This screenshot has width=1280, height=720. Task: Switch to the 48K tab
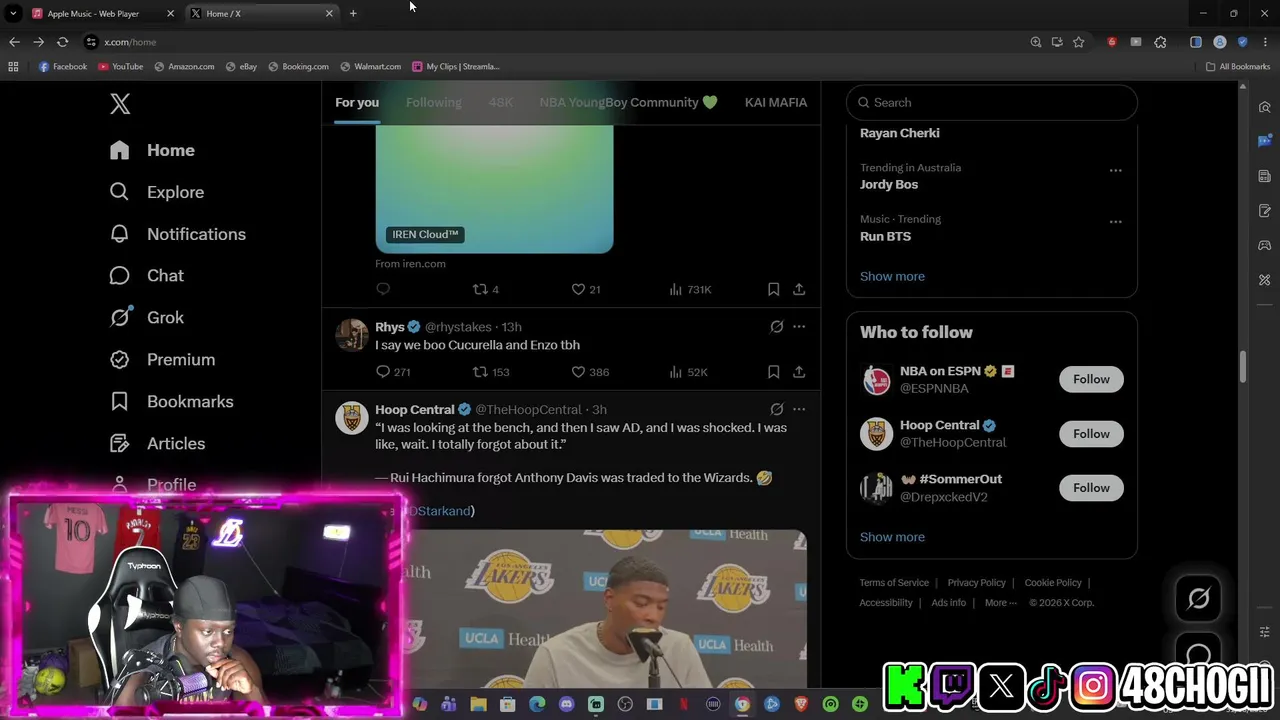pos(501,102)
